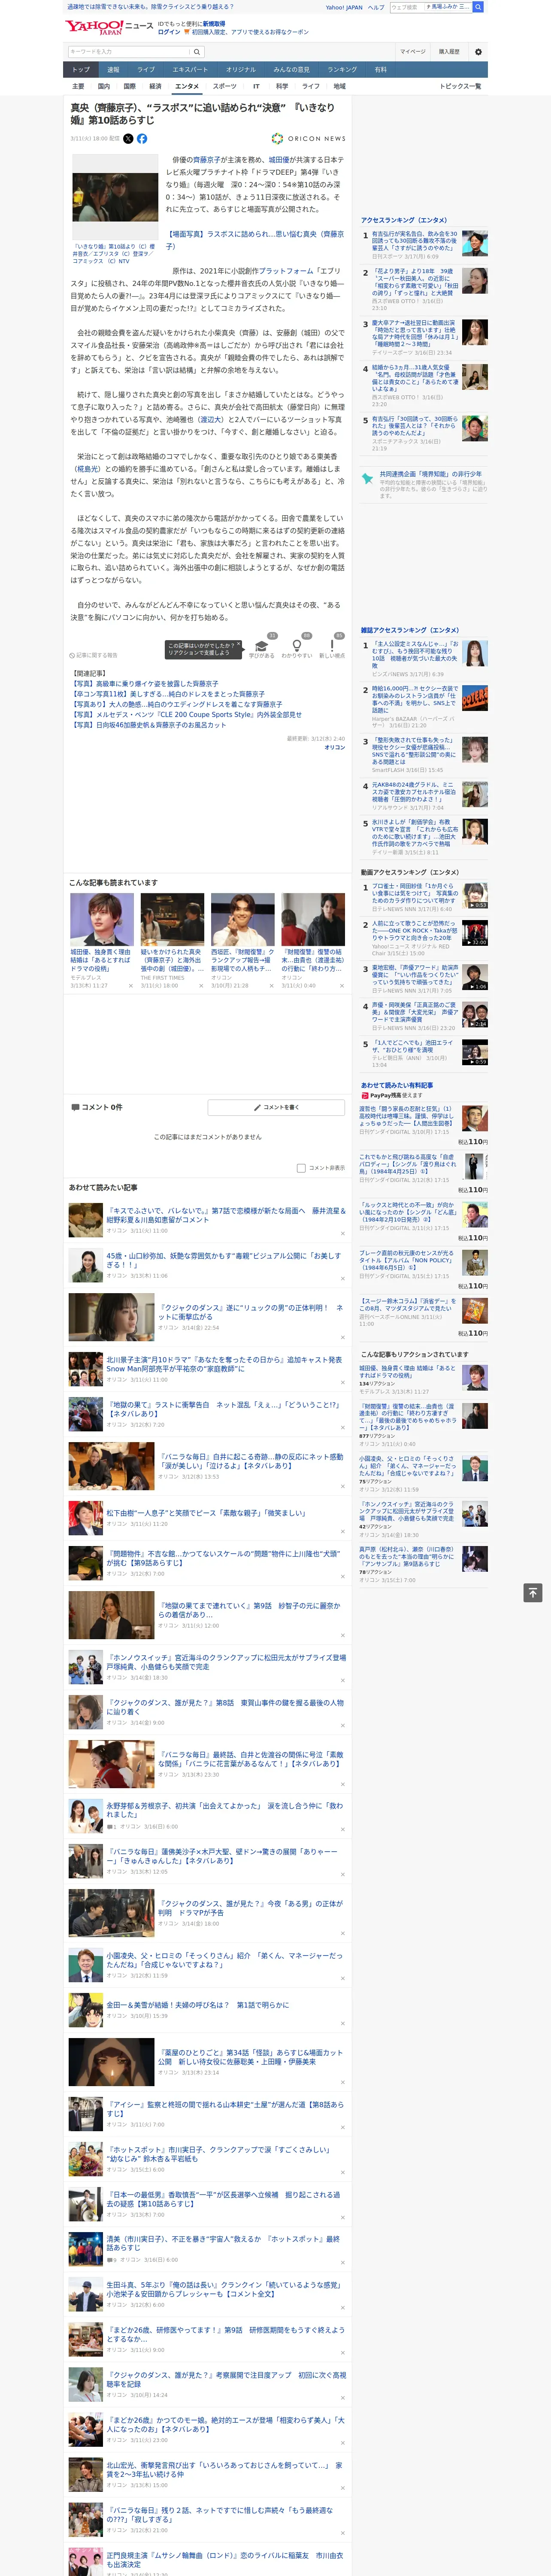Open the Yahoo! JAPAN header link
551x2576 pixels.
pos(344,7)
